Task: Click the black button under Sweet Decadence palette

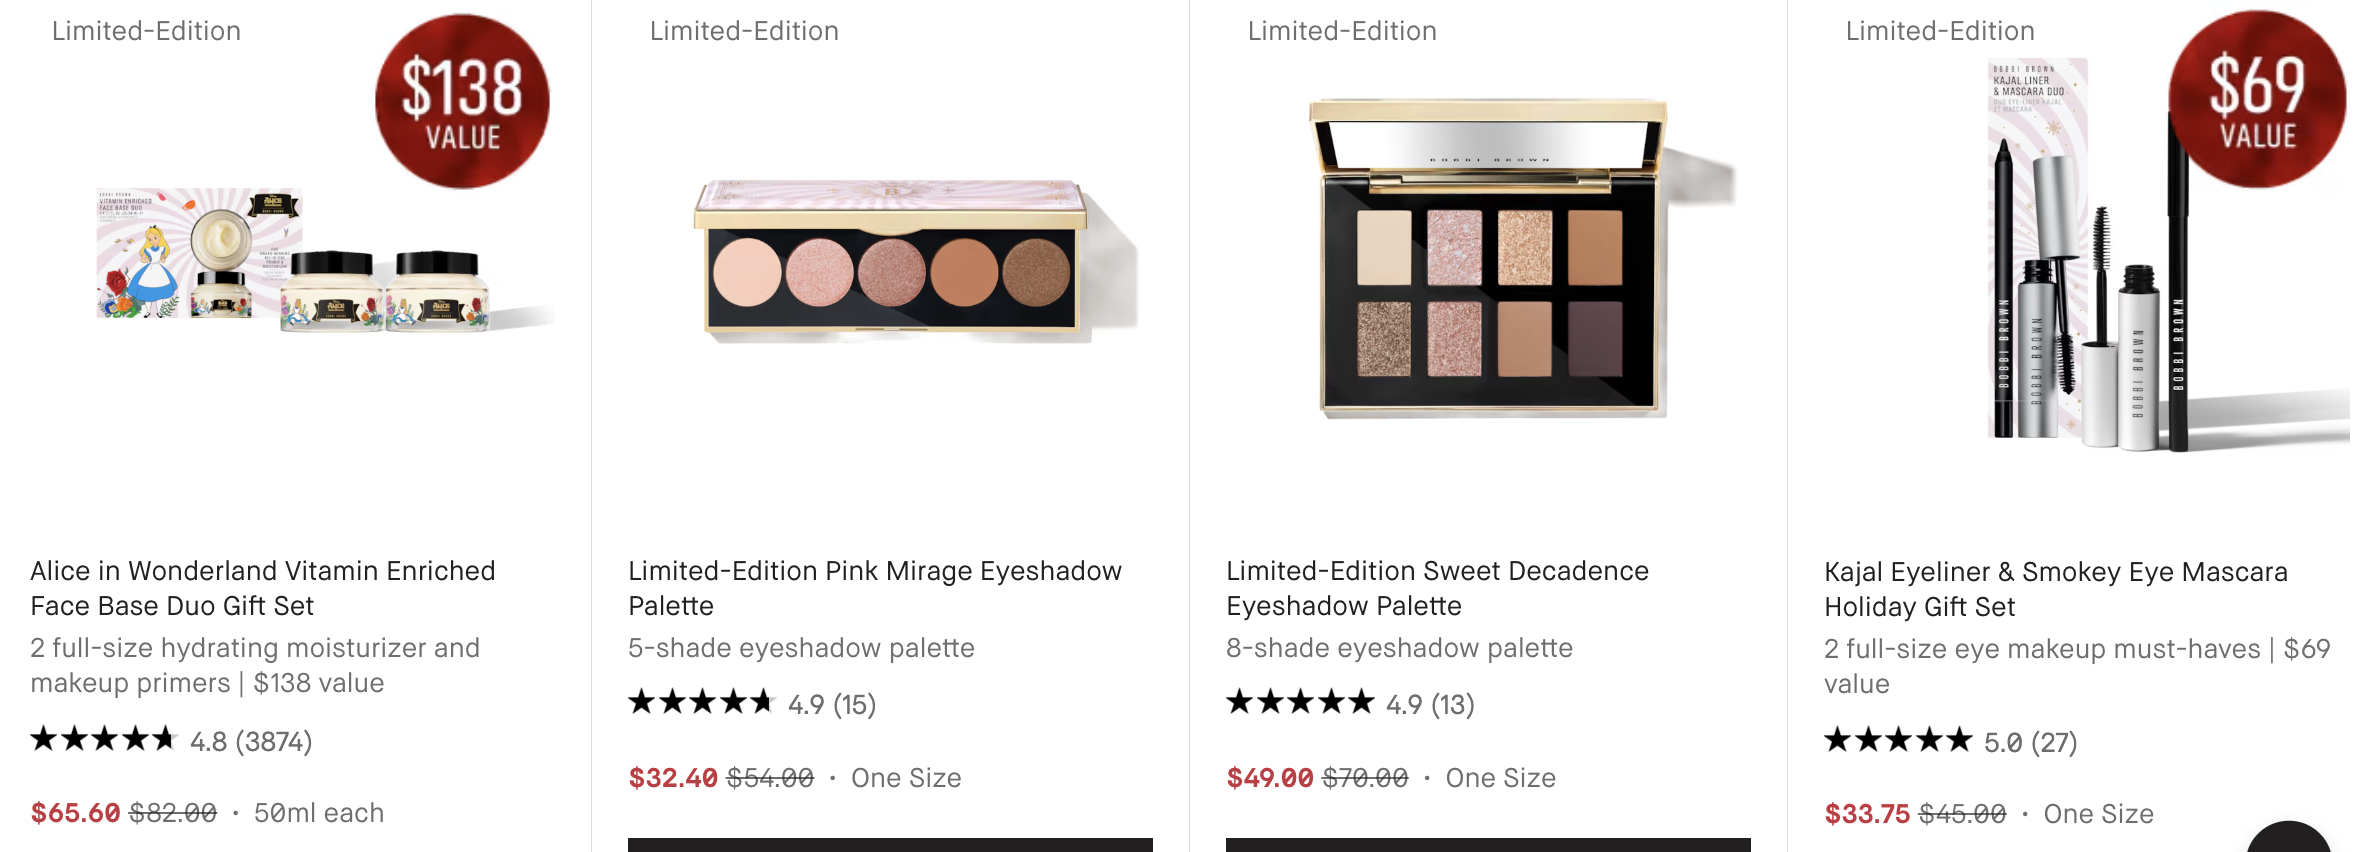Action: (1488, 844)
